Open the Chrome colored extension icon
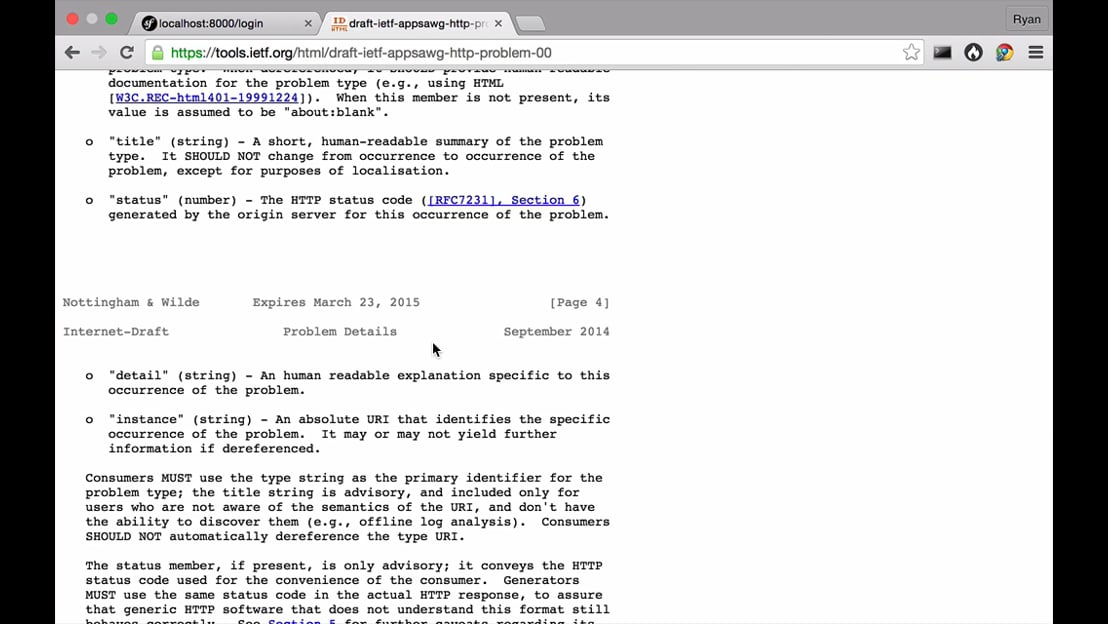The image size is (1108, 624). coord(1004,52)
